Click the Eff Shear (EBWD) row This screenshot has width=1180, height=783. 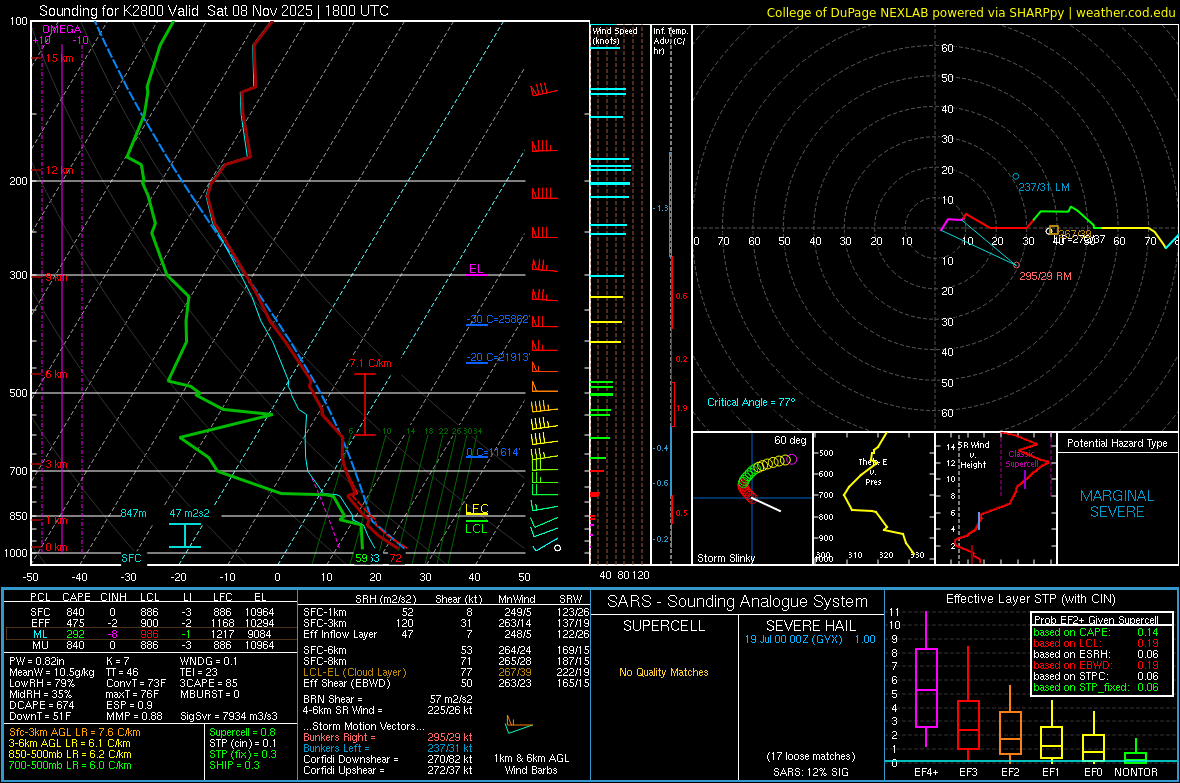446,683
